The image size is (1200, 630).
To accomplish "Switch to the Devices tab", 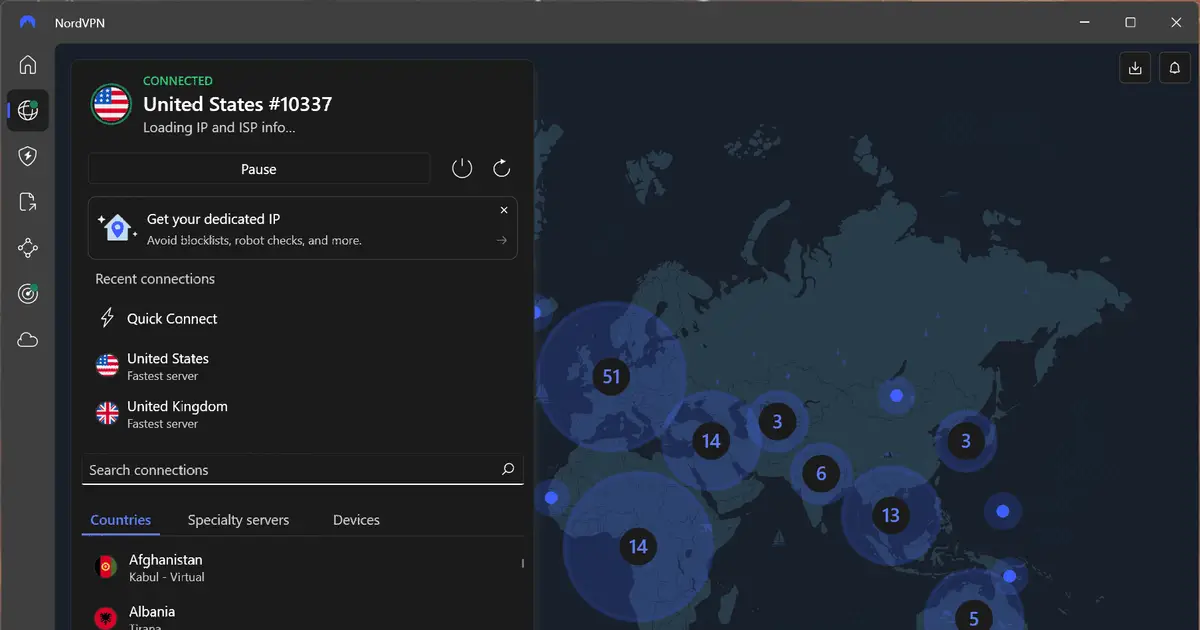I will point(356,520).
